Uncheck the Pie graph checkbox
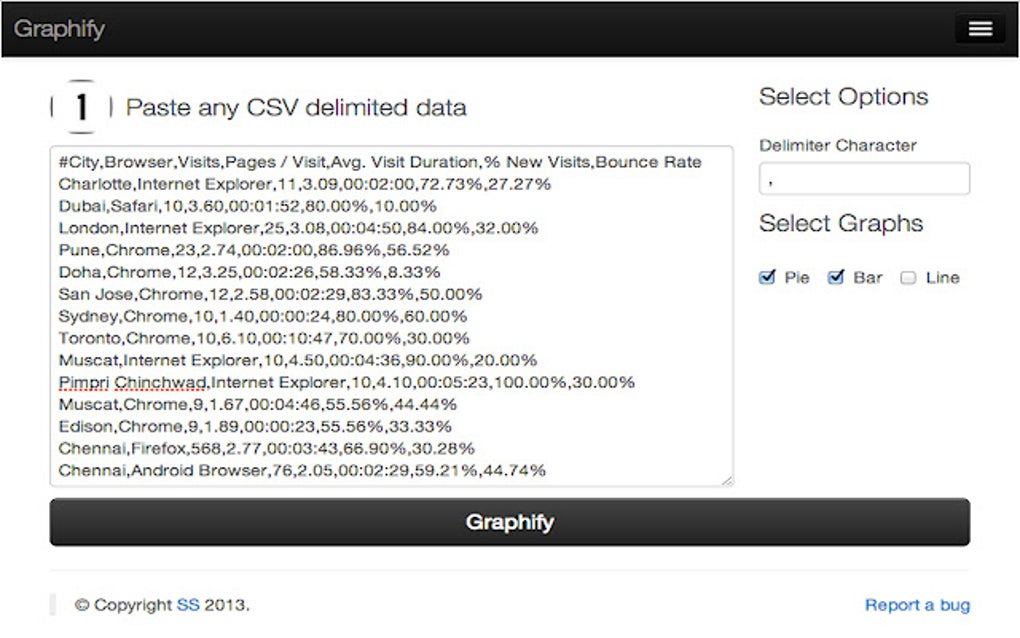 [767, 278]
